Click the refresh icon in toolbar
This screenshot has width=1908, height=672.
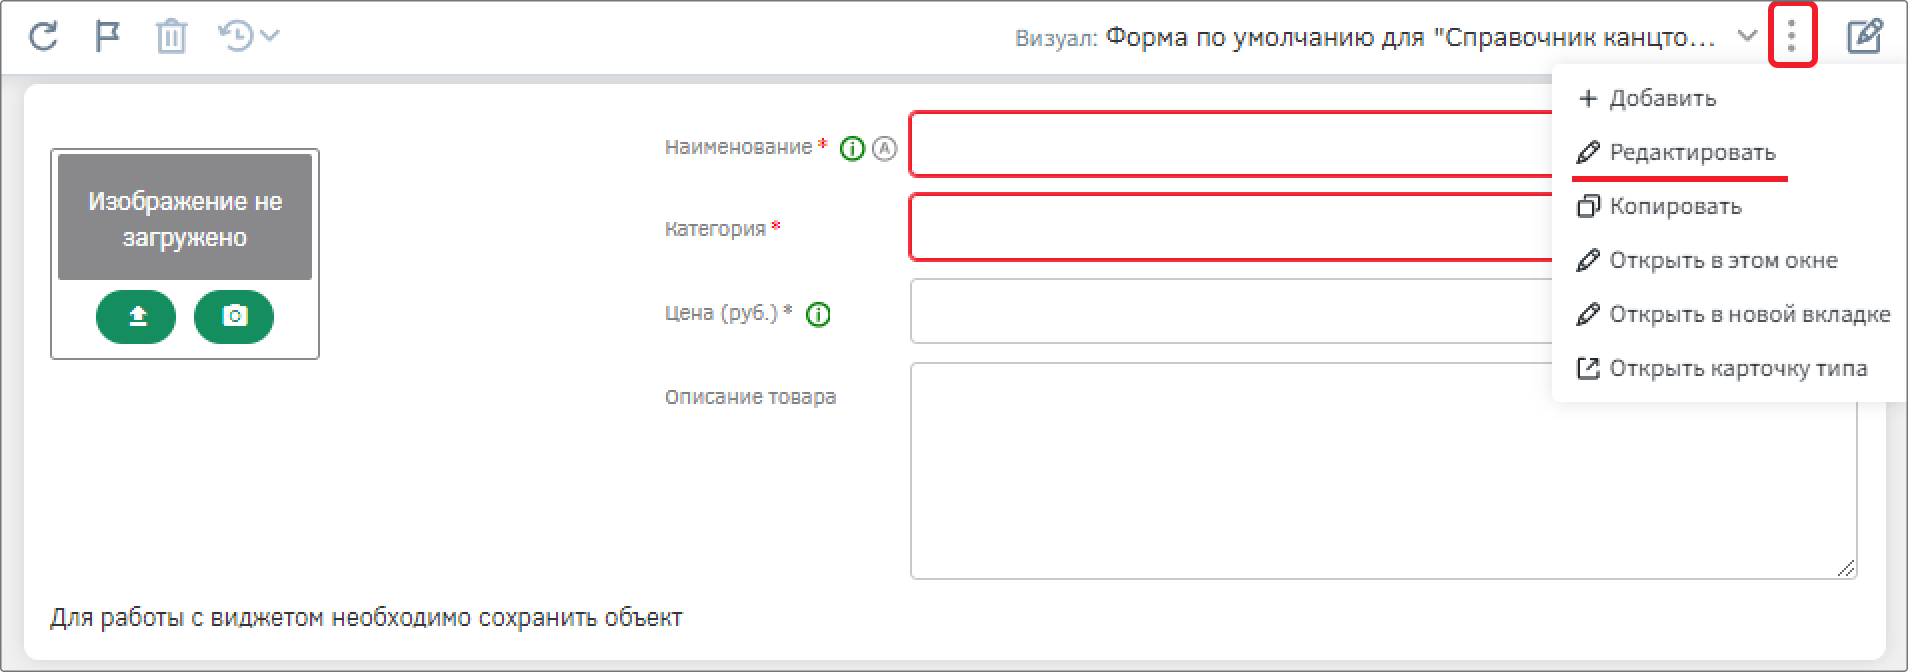pyautogui.click(x=43, y=36)
